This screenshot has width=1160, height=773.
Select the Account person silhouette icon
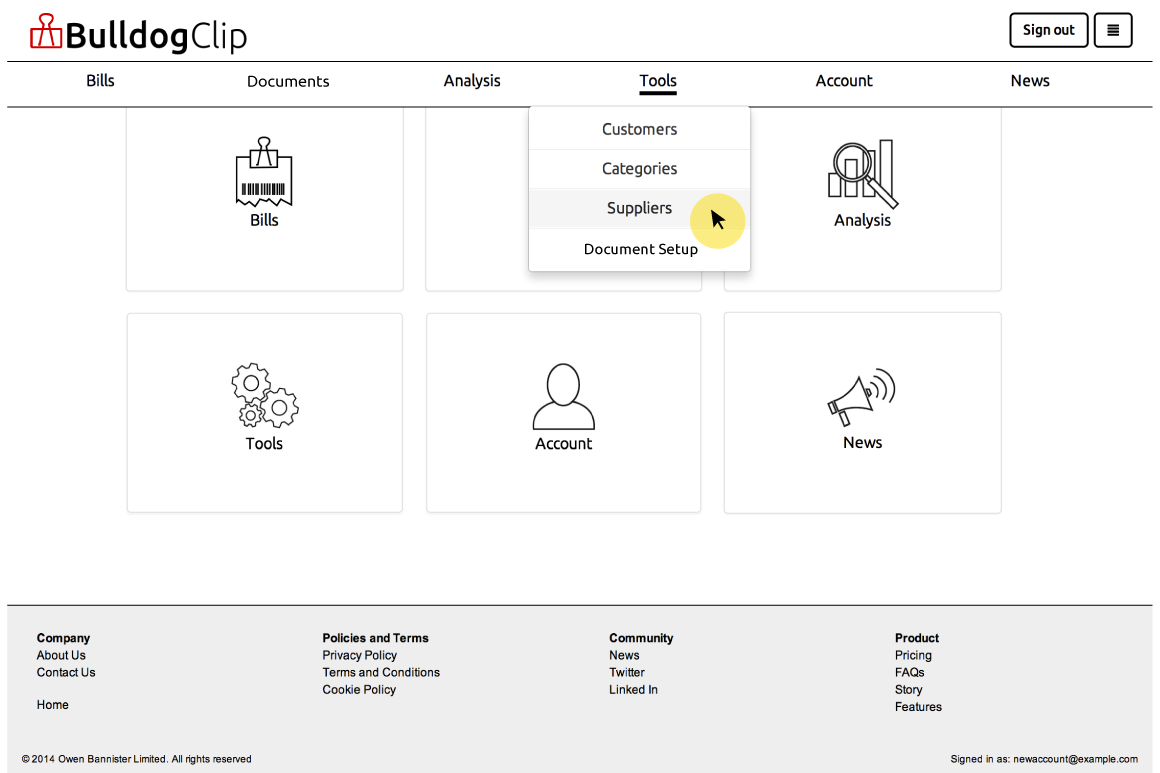tap(564, 396)
